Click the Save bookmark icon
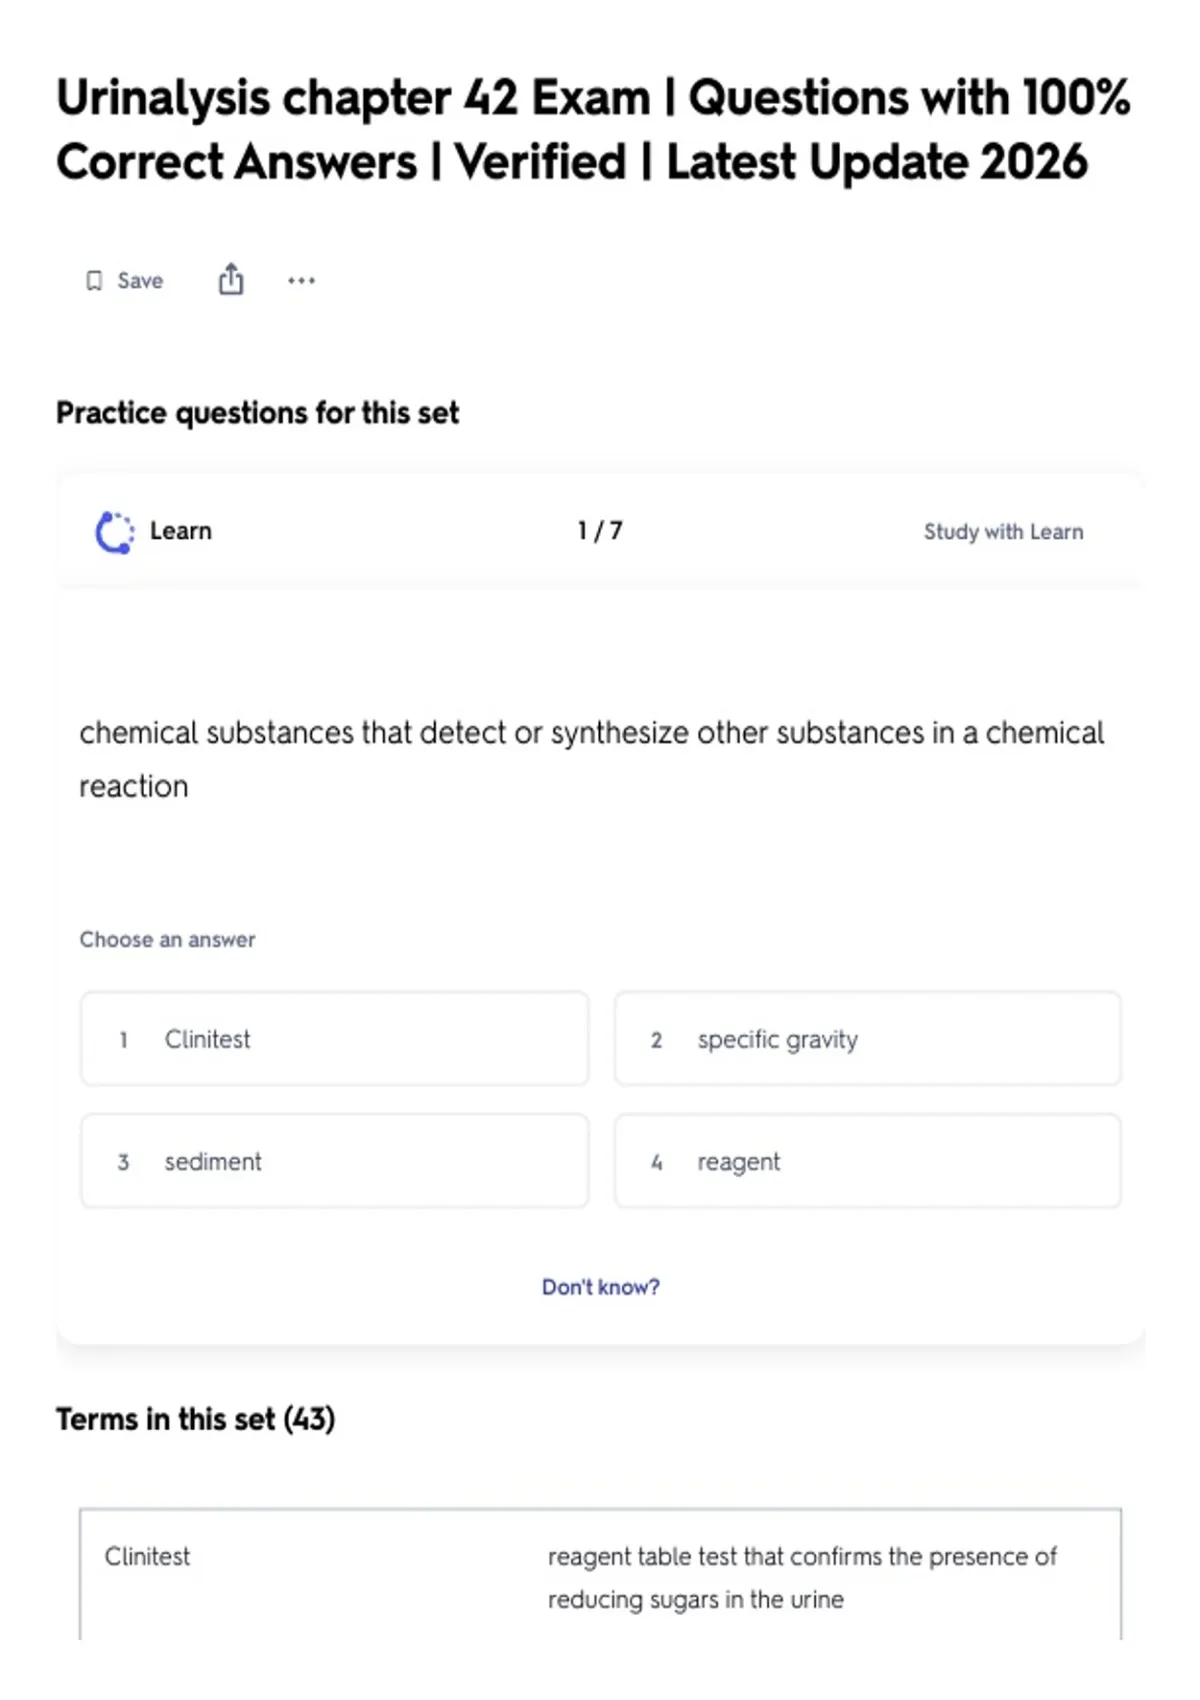1200x1700 pixels. [x=94, y=281]
